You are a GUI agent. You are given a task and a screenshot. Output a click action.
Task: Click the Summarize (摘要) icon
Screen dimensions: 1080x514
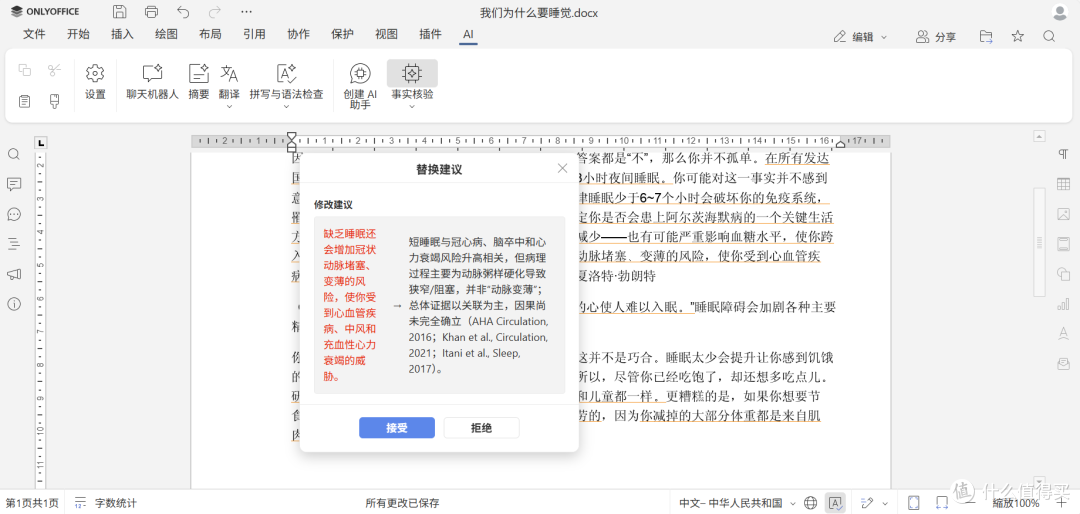click(198, 82)
